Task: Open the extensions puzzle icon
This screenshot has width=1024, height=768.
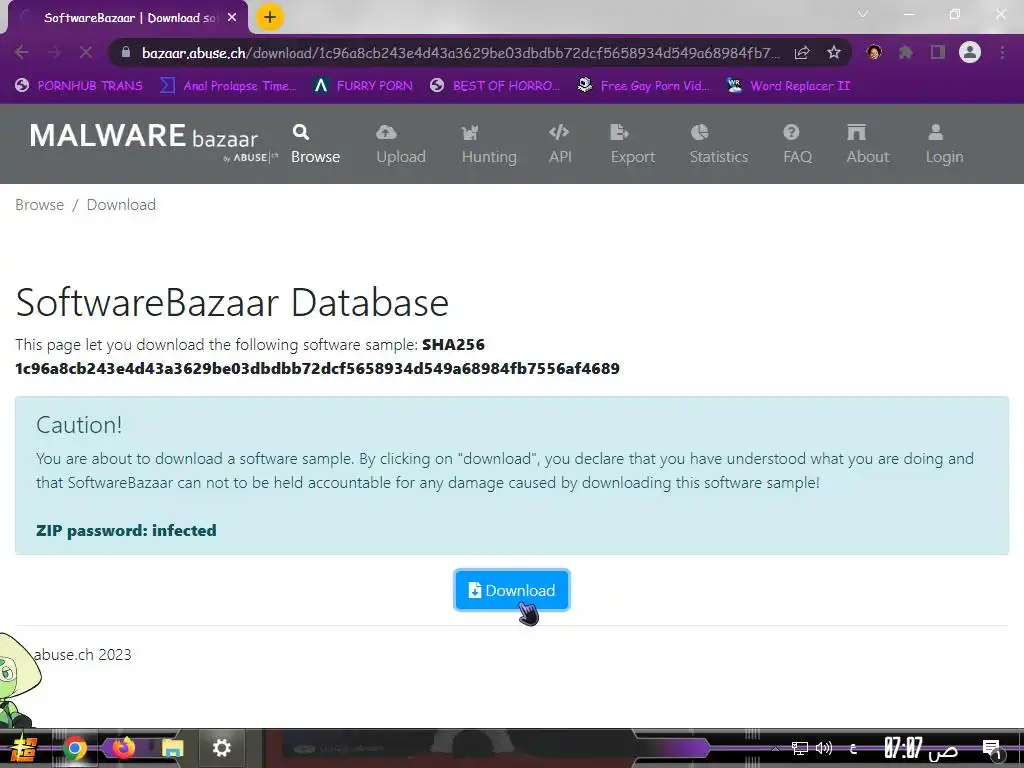Action: (905, 52)
